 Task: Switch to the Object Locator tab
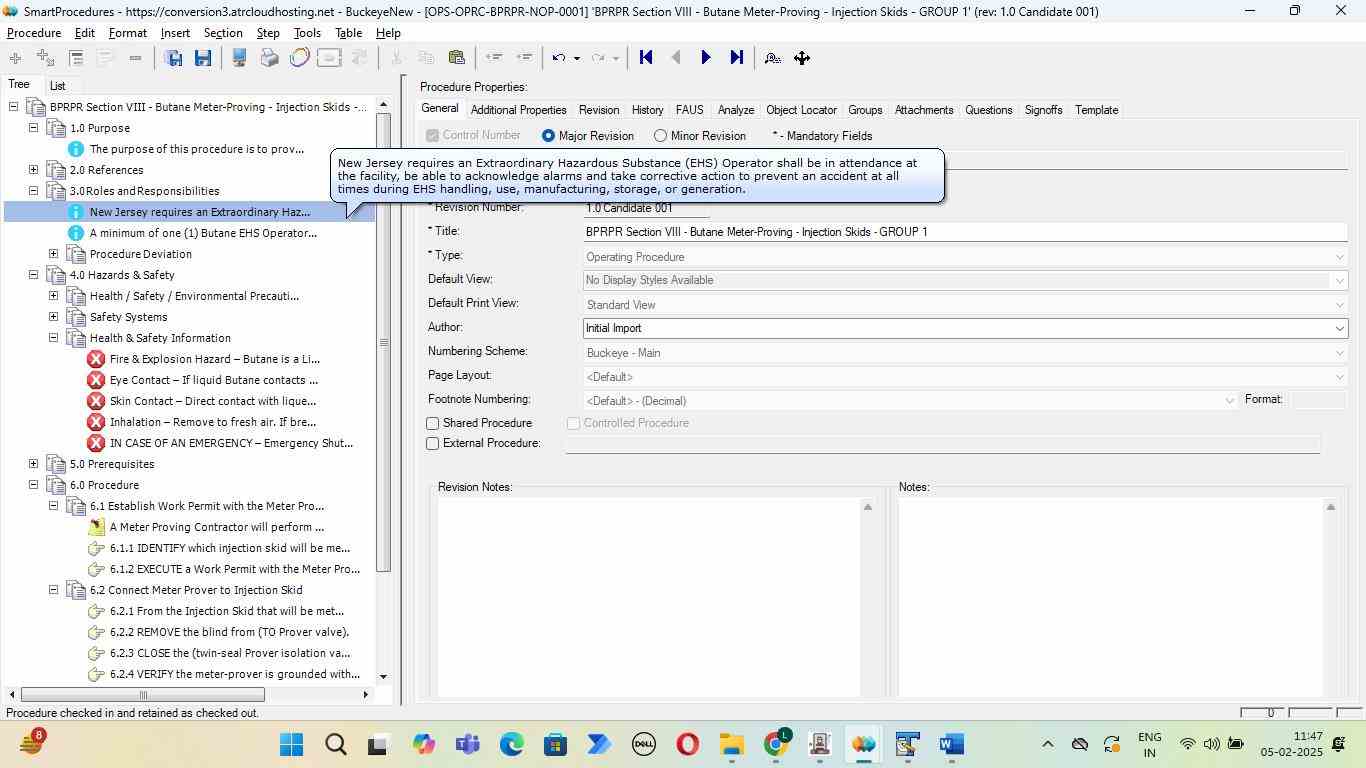coord(801,110)
